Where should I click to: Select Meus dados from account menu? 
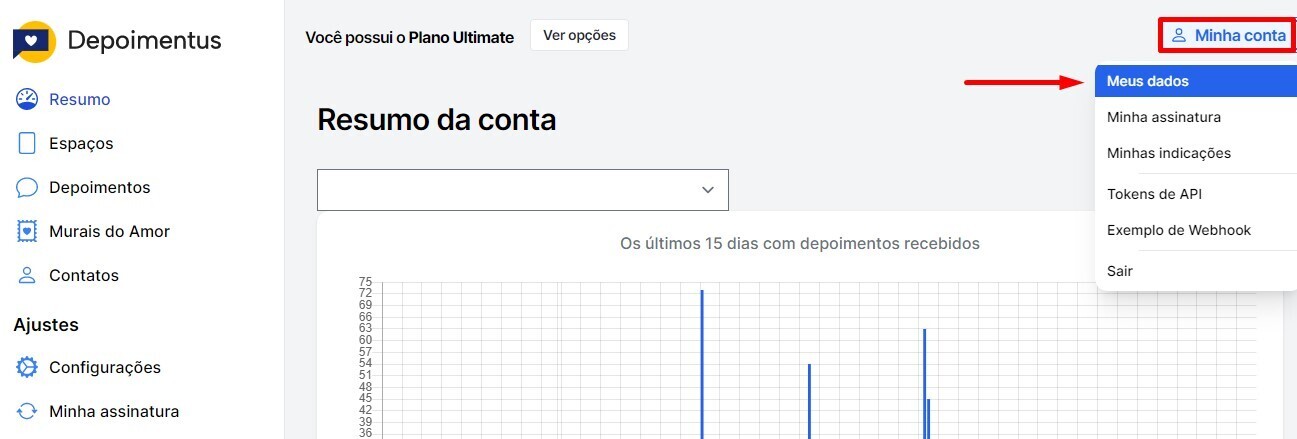[1147, 81]
